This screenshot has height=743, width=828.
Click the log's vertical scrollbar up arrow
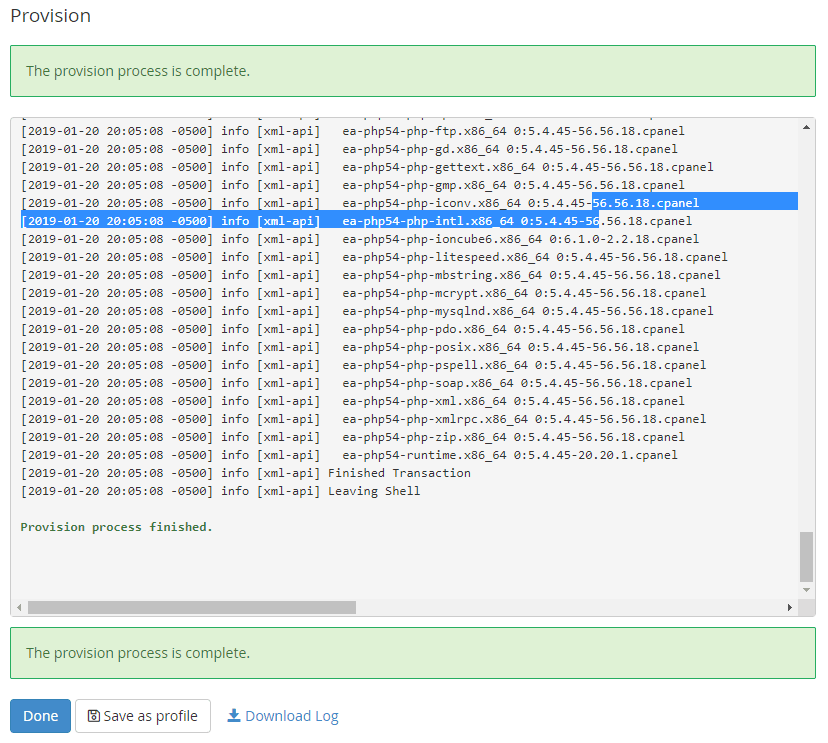point(806,127)
